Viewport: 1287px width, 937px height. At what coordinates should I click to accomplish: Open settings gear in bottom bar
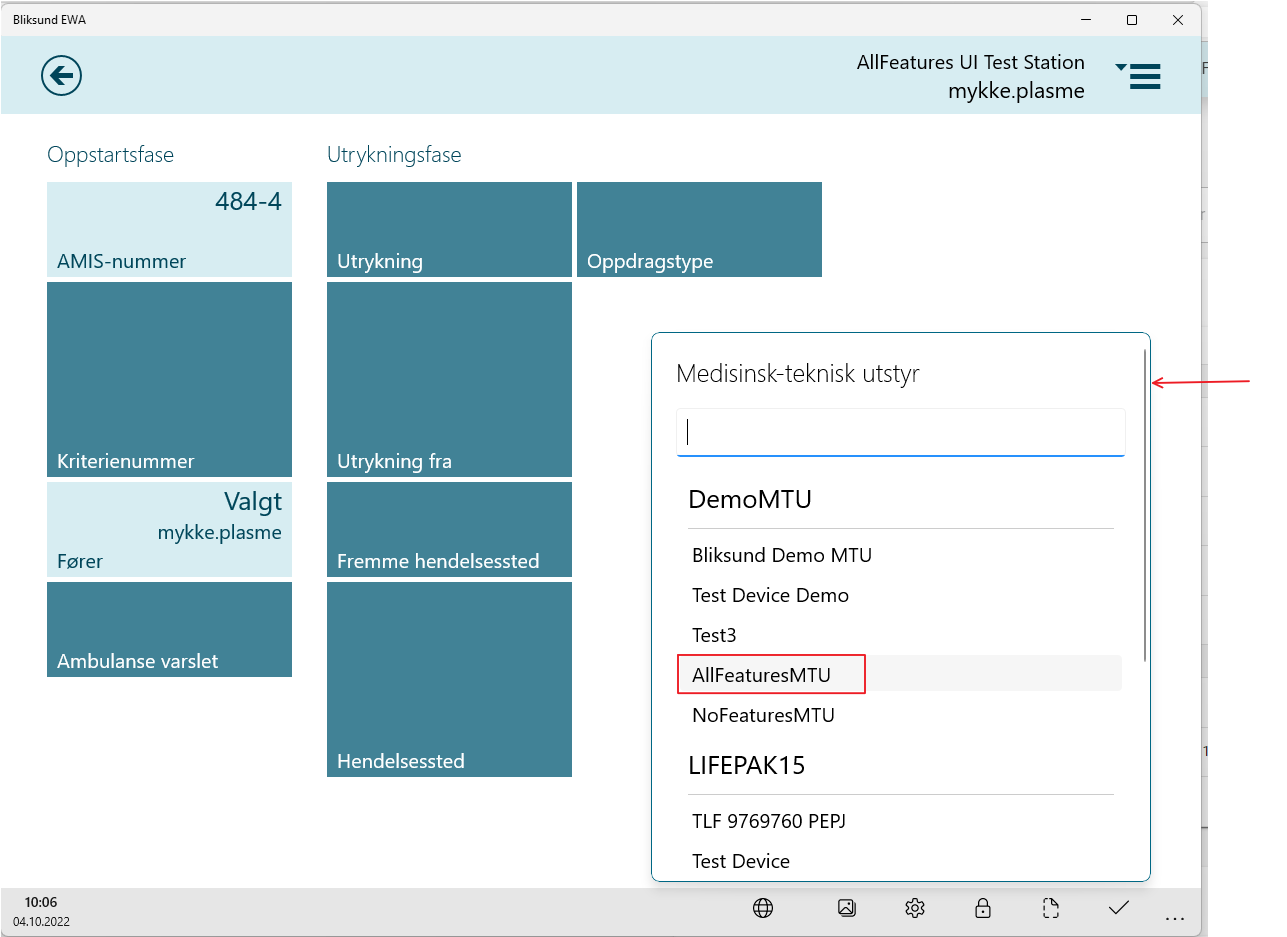pos(914,908)
